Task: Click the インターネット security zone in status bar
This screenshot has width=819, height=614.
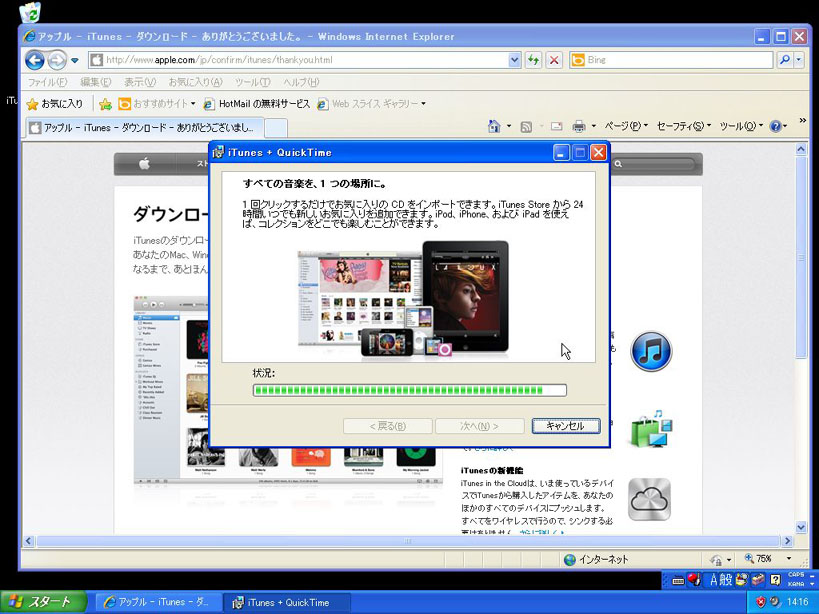Action: point(596,560)
